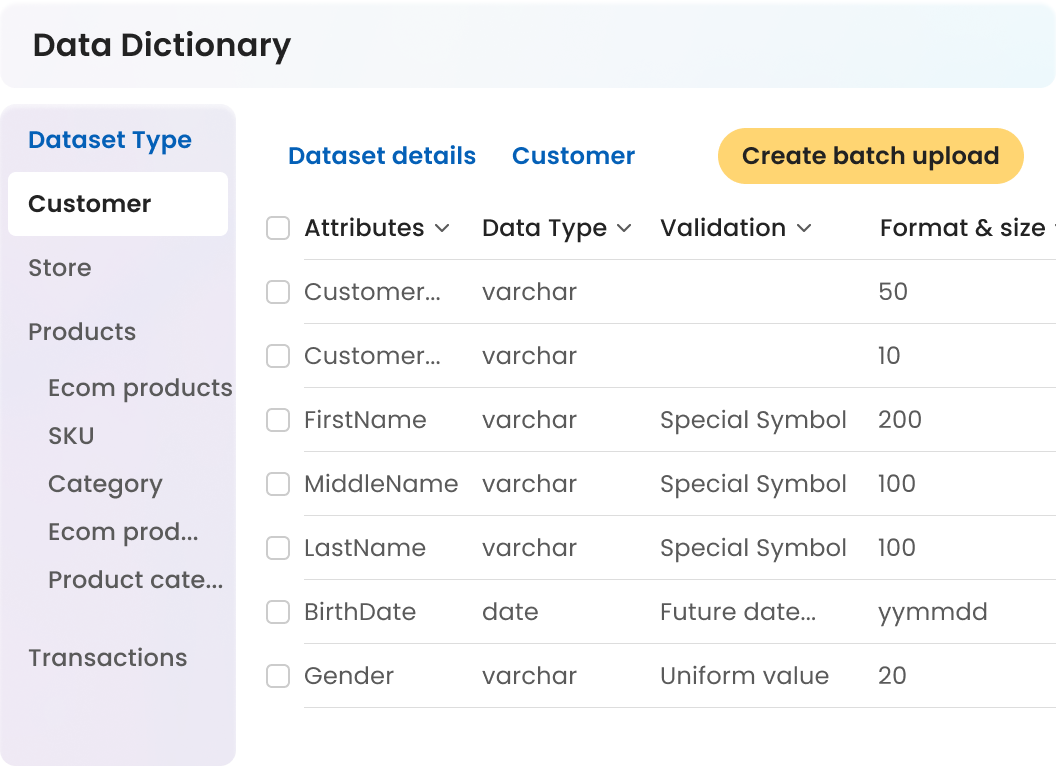Toggle the select-all checkbox beside Attributes
Viewport: 1056px width, 766px height.
278,228
